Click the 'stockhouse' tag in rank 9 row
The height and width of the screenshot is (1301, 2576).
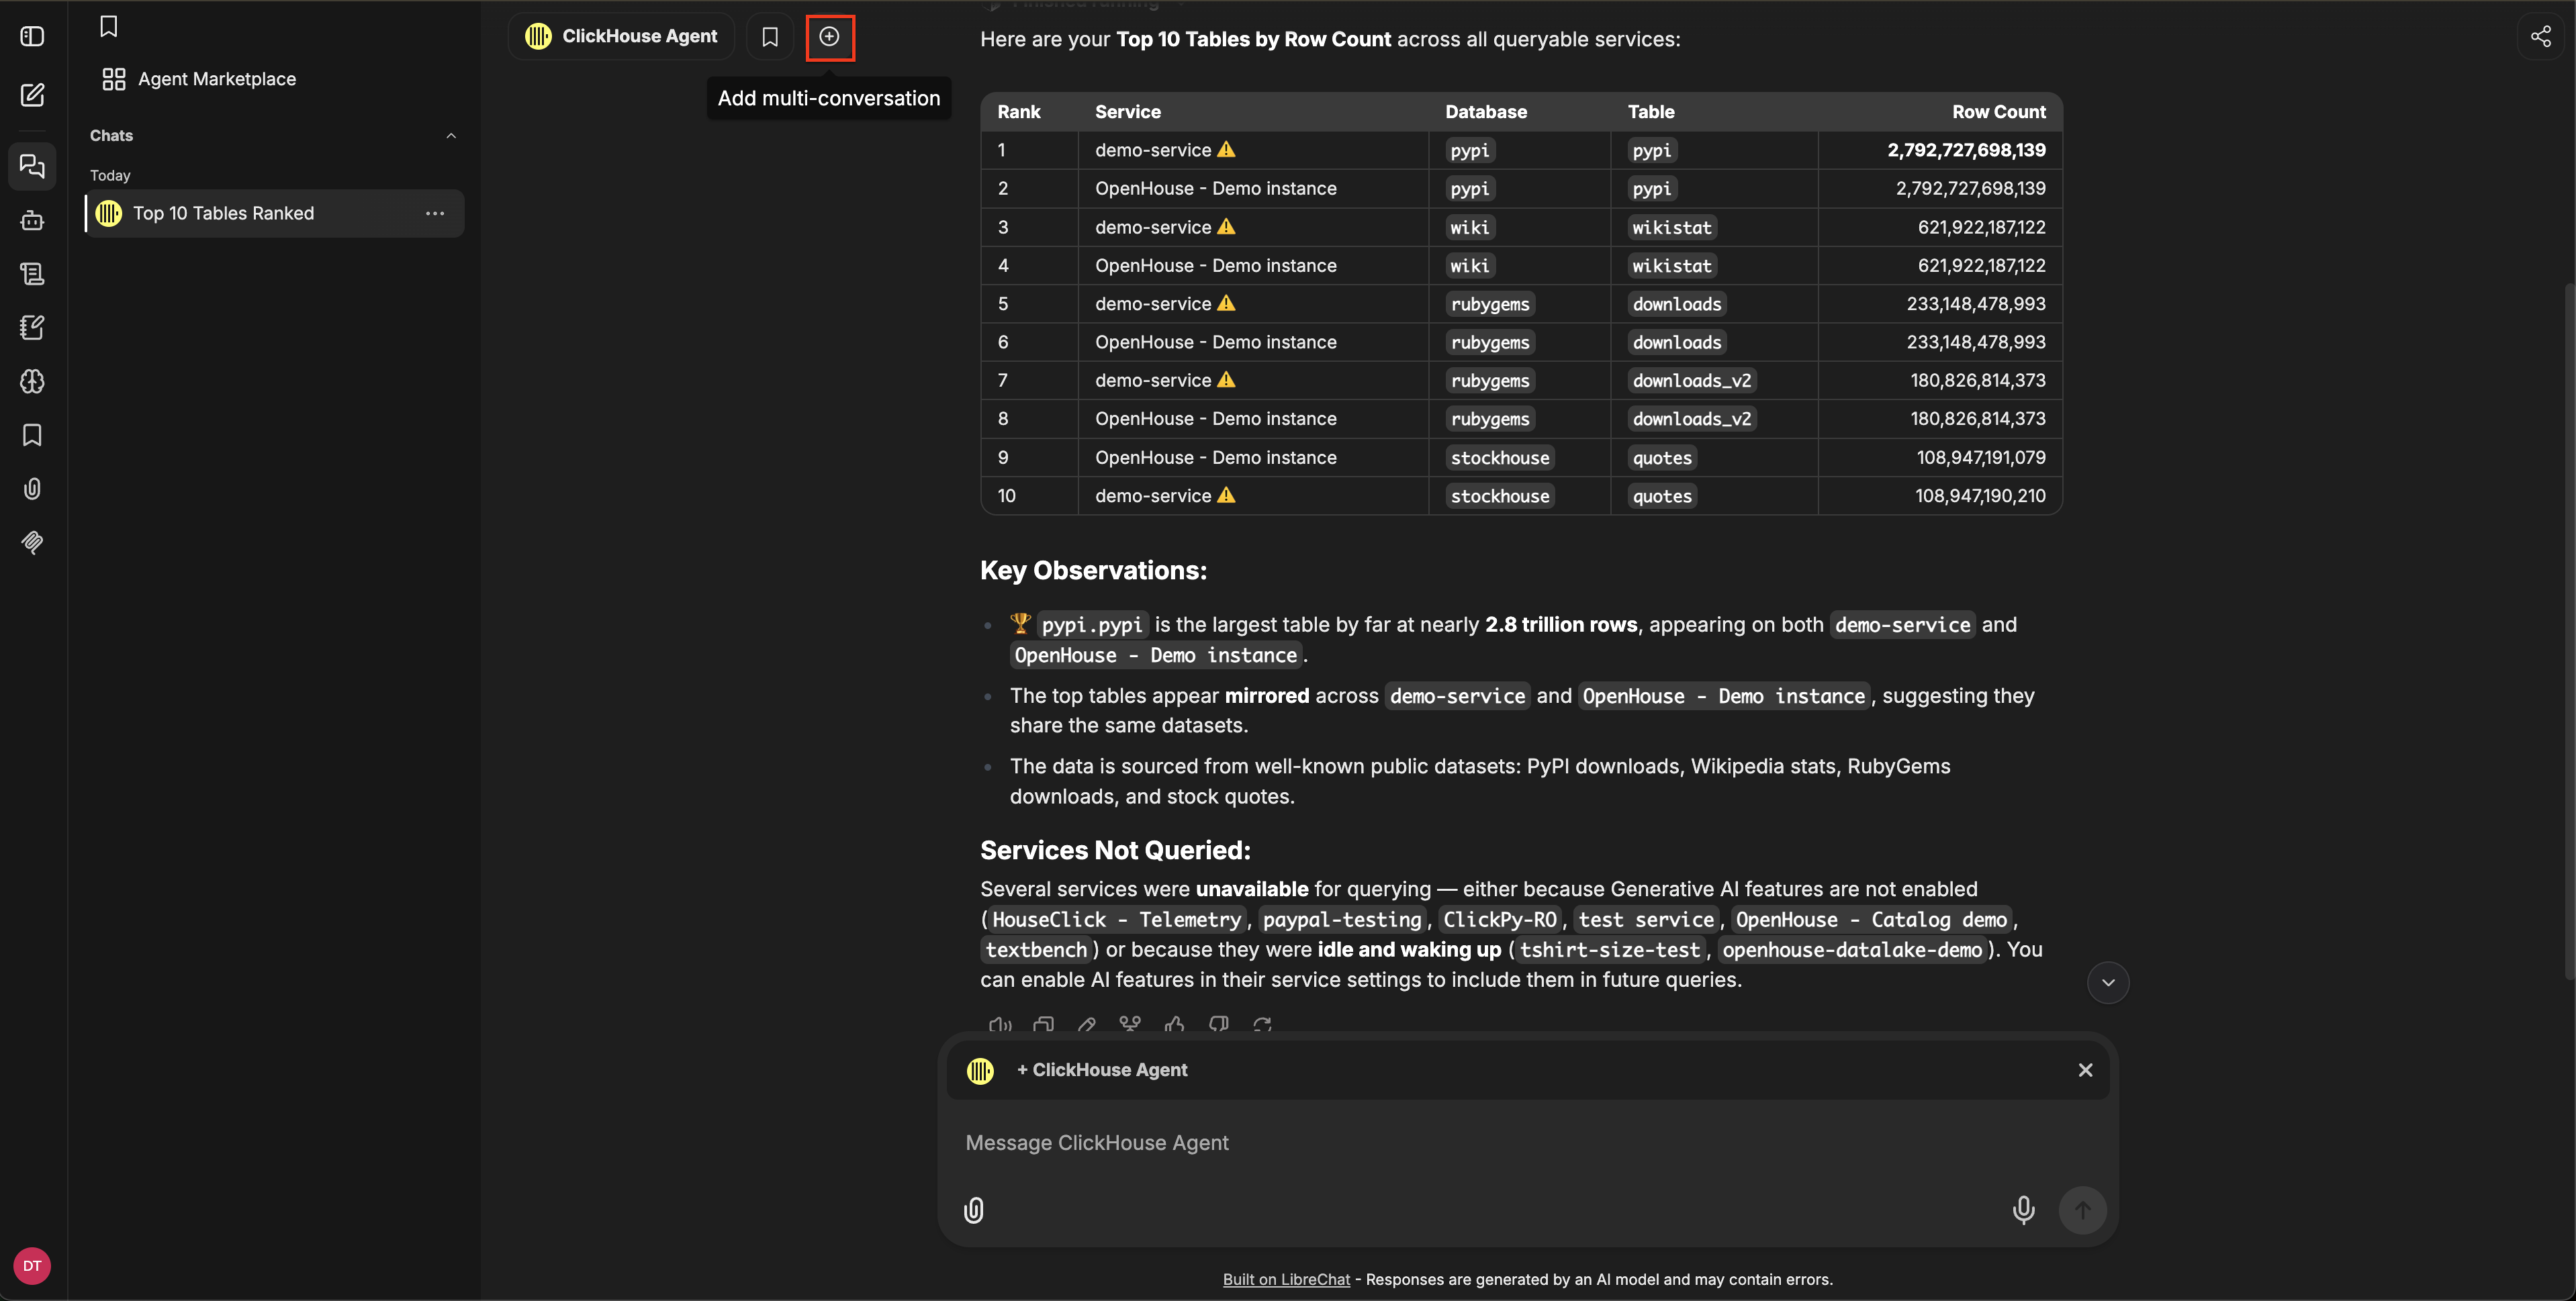click(x=1500, y=458)
